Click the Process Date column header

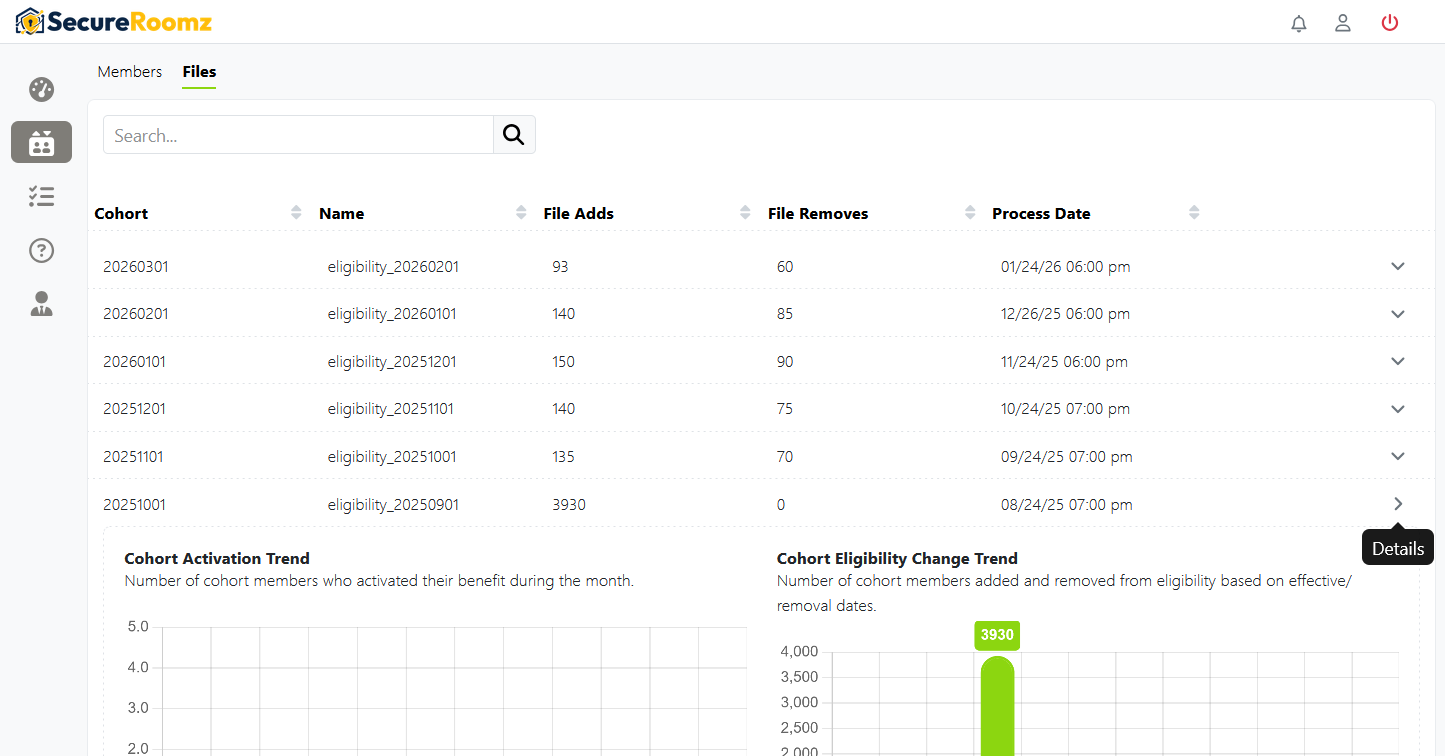1041,213
